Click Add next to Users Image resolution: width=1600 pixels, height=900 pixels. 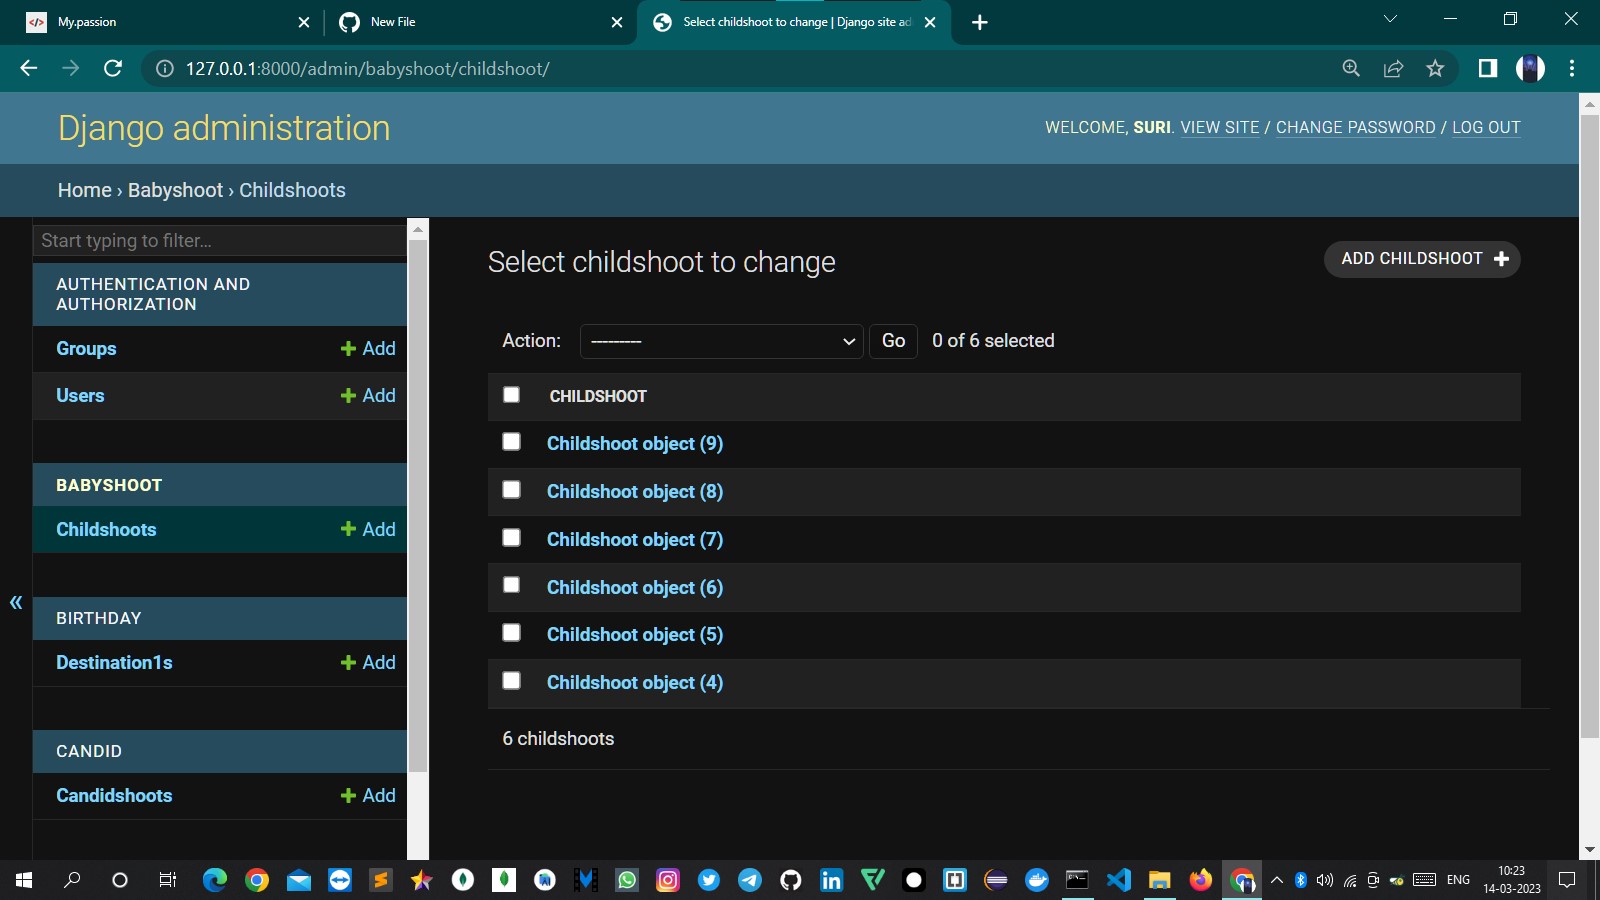(368, 396)
